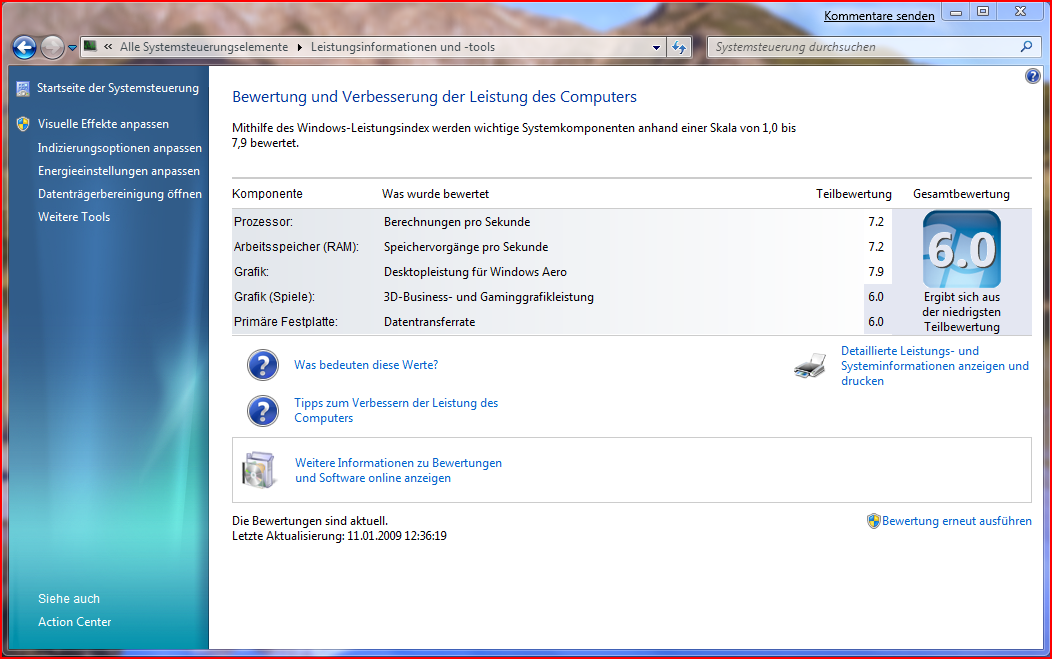Click 'Desktopleistung für Windows Aero' text
The height and width of the screenshot is (659, 1052).
[475, 272]
